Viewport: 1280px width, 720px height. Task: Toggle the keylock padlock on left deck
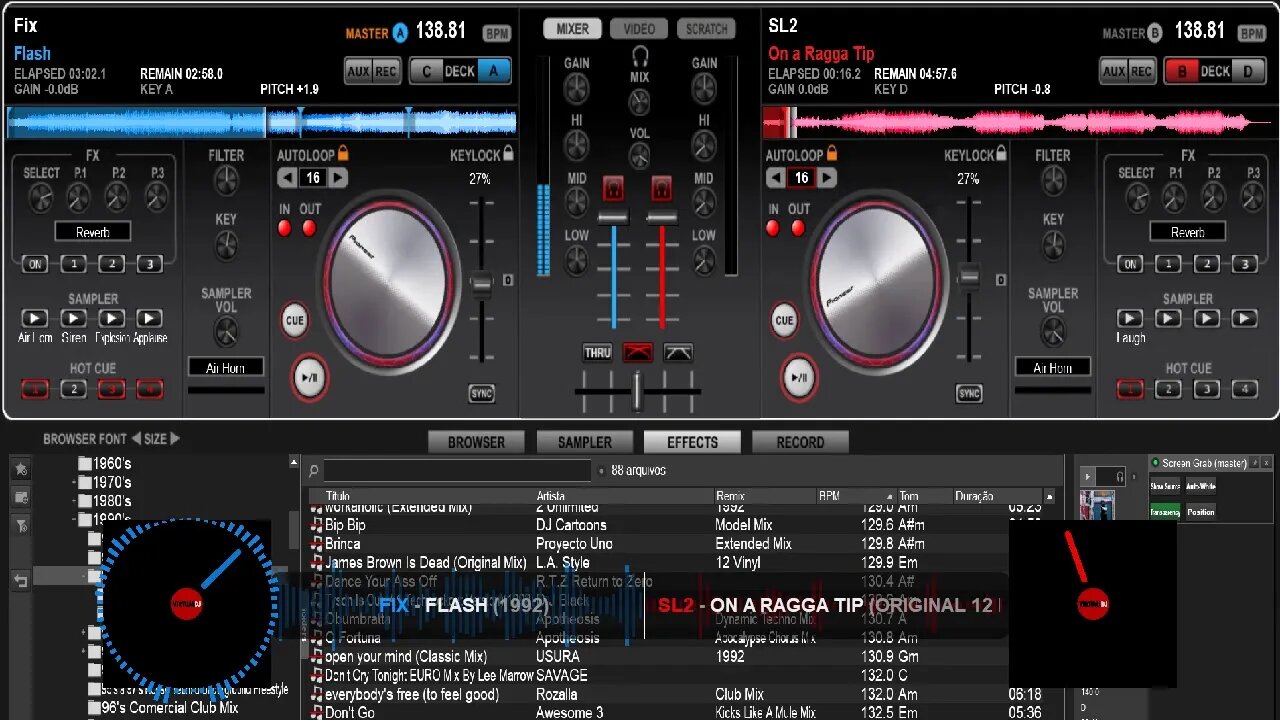[x=508, y=154]
